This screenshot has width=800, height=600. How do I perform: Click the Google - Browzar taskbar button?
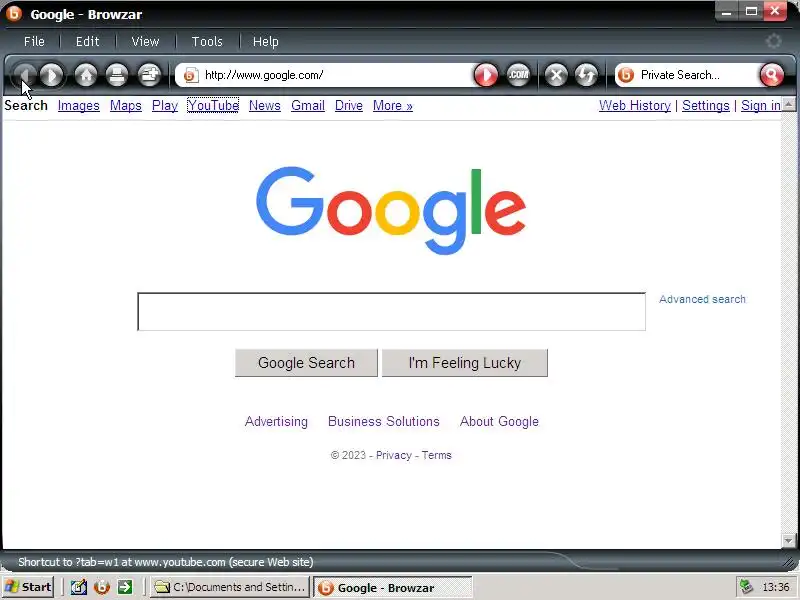pos(392,588)
